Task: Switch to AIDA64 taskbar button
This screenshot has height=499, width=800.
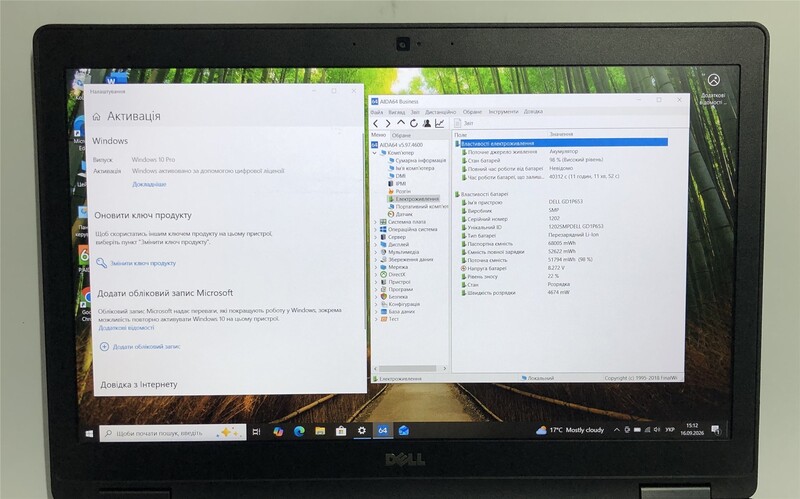Action: coord(383,431)
